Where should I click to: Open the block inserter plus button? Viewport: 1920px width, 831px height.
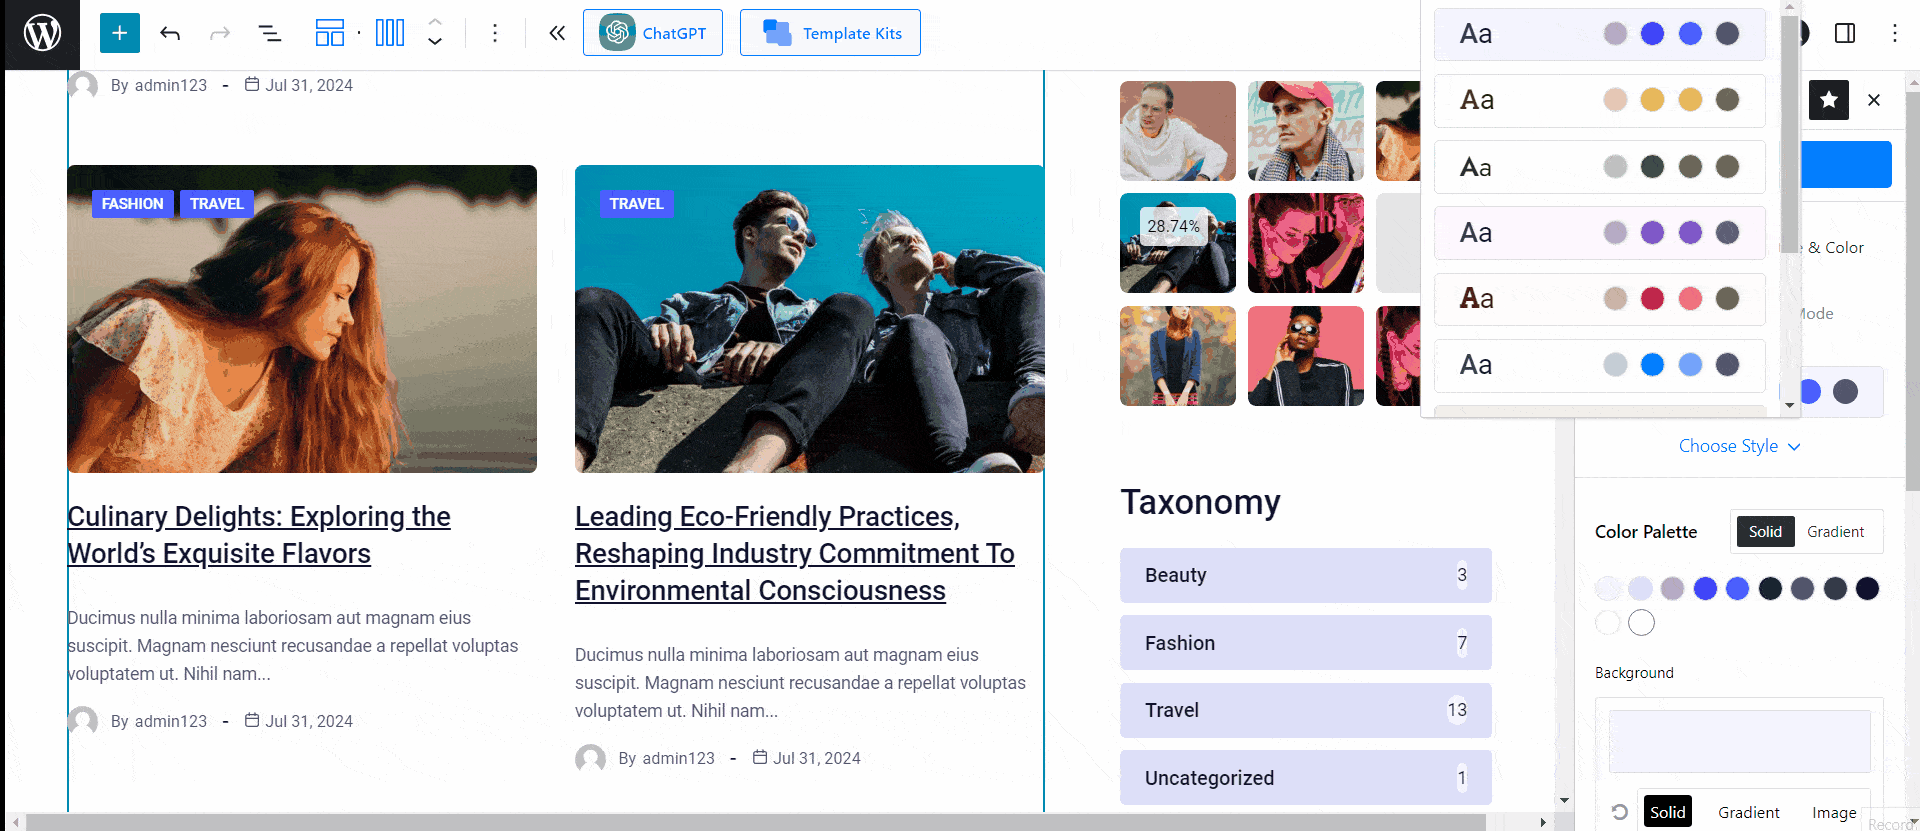[x=119, y=33]
